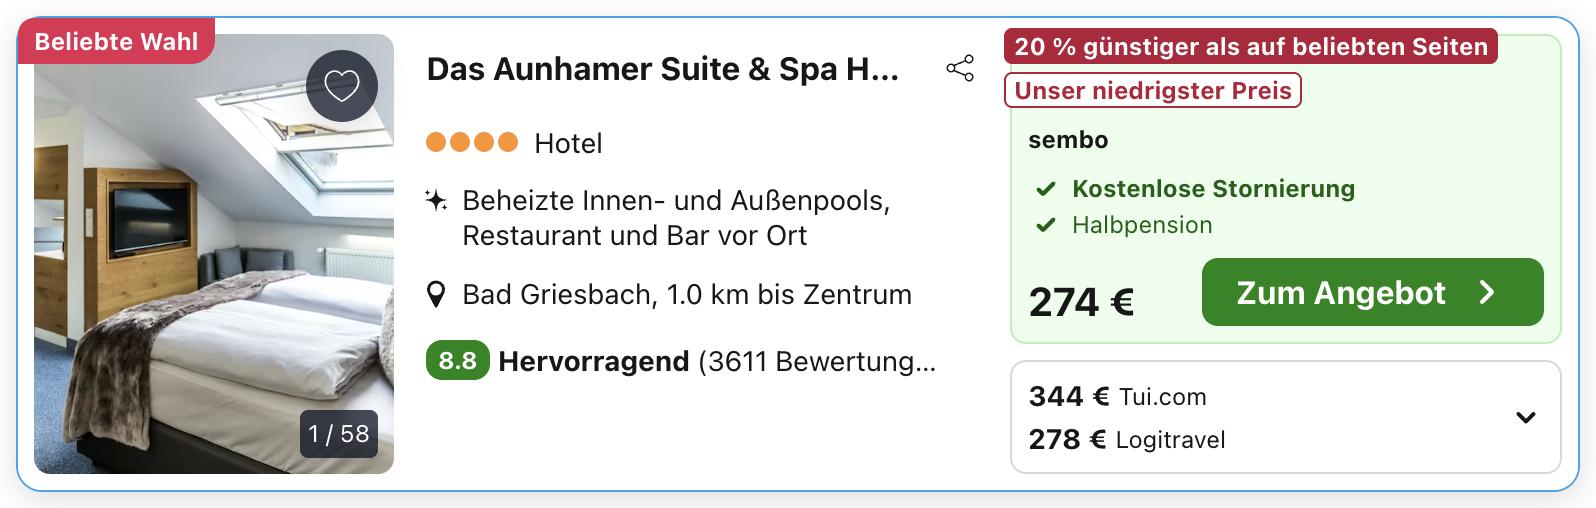Click the share icon beside the hotel name

tap(960, 69)
